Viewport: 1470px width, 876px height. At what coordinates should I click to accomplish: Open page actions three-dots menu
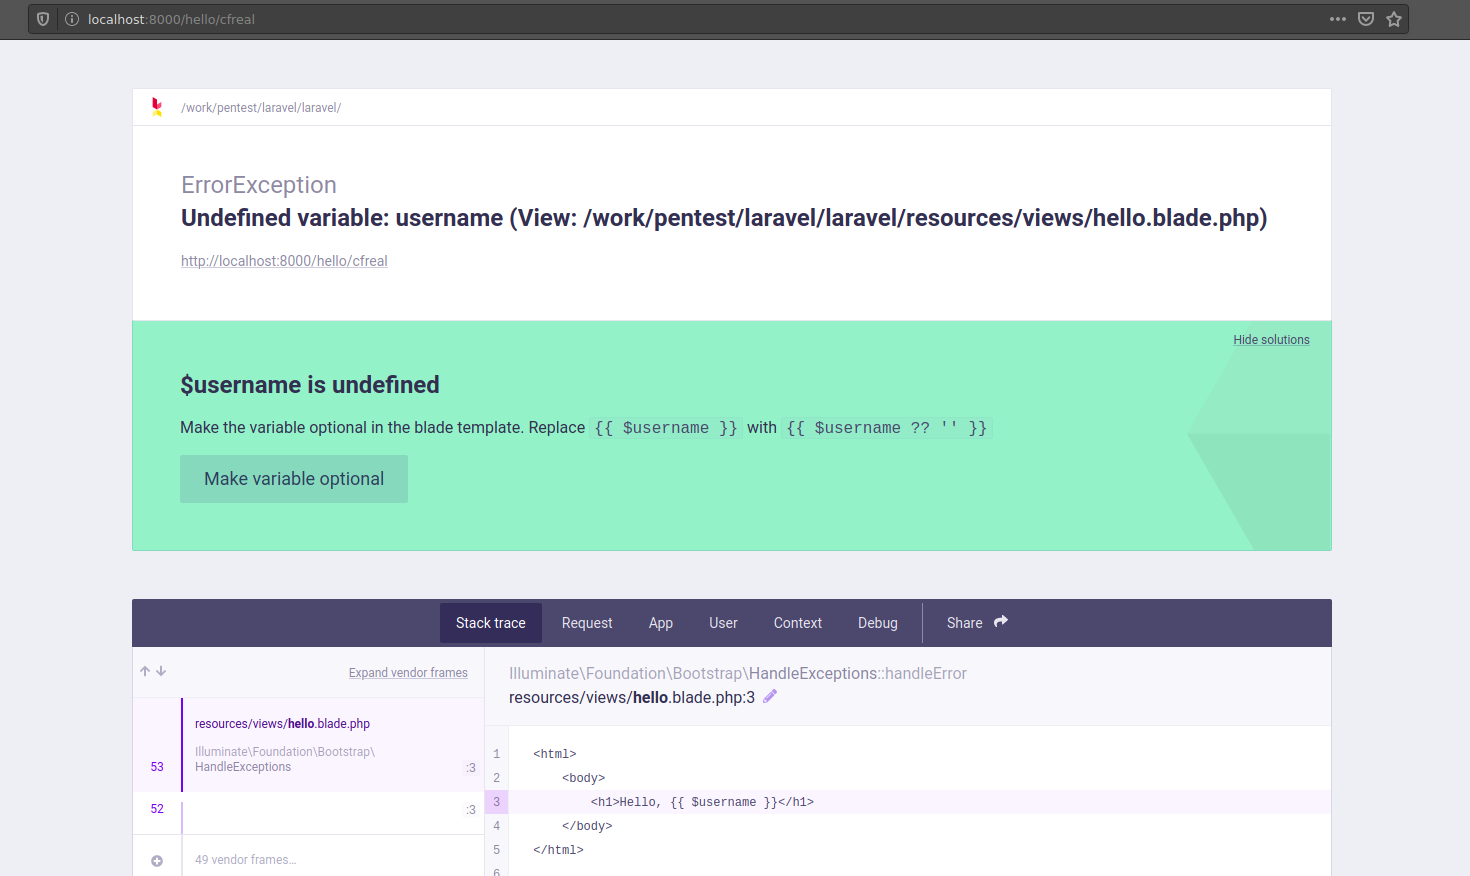coord(1338,19)
